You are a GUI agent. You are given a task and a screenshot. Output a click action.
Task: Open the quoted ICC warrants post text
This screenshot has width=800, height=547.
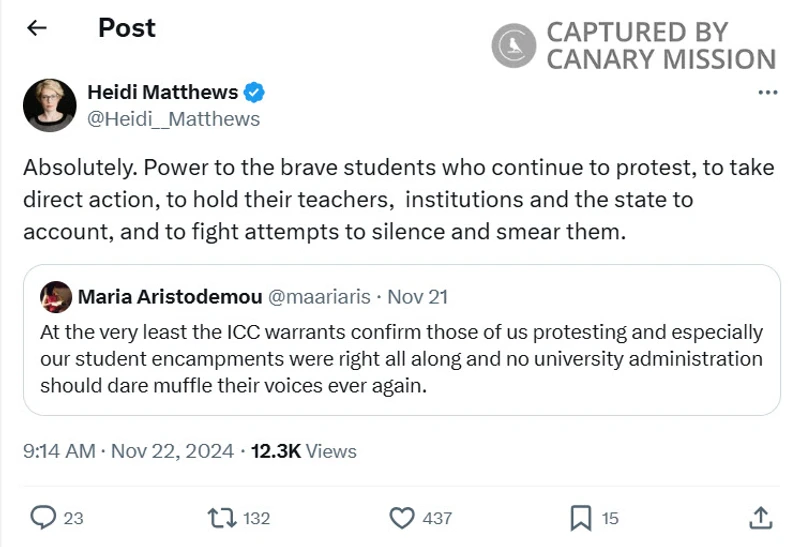[400, 358]
